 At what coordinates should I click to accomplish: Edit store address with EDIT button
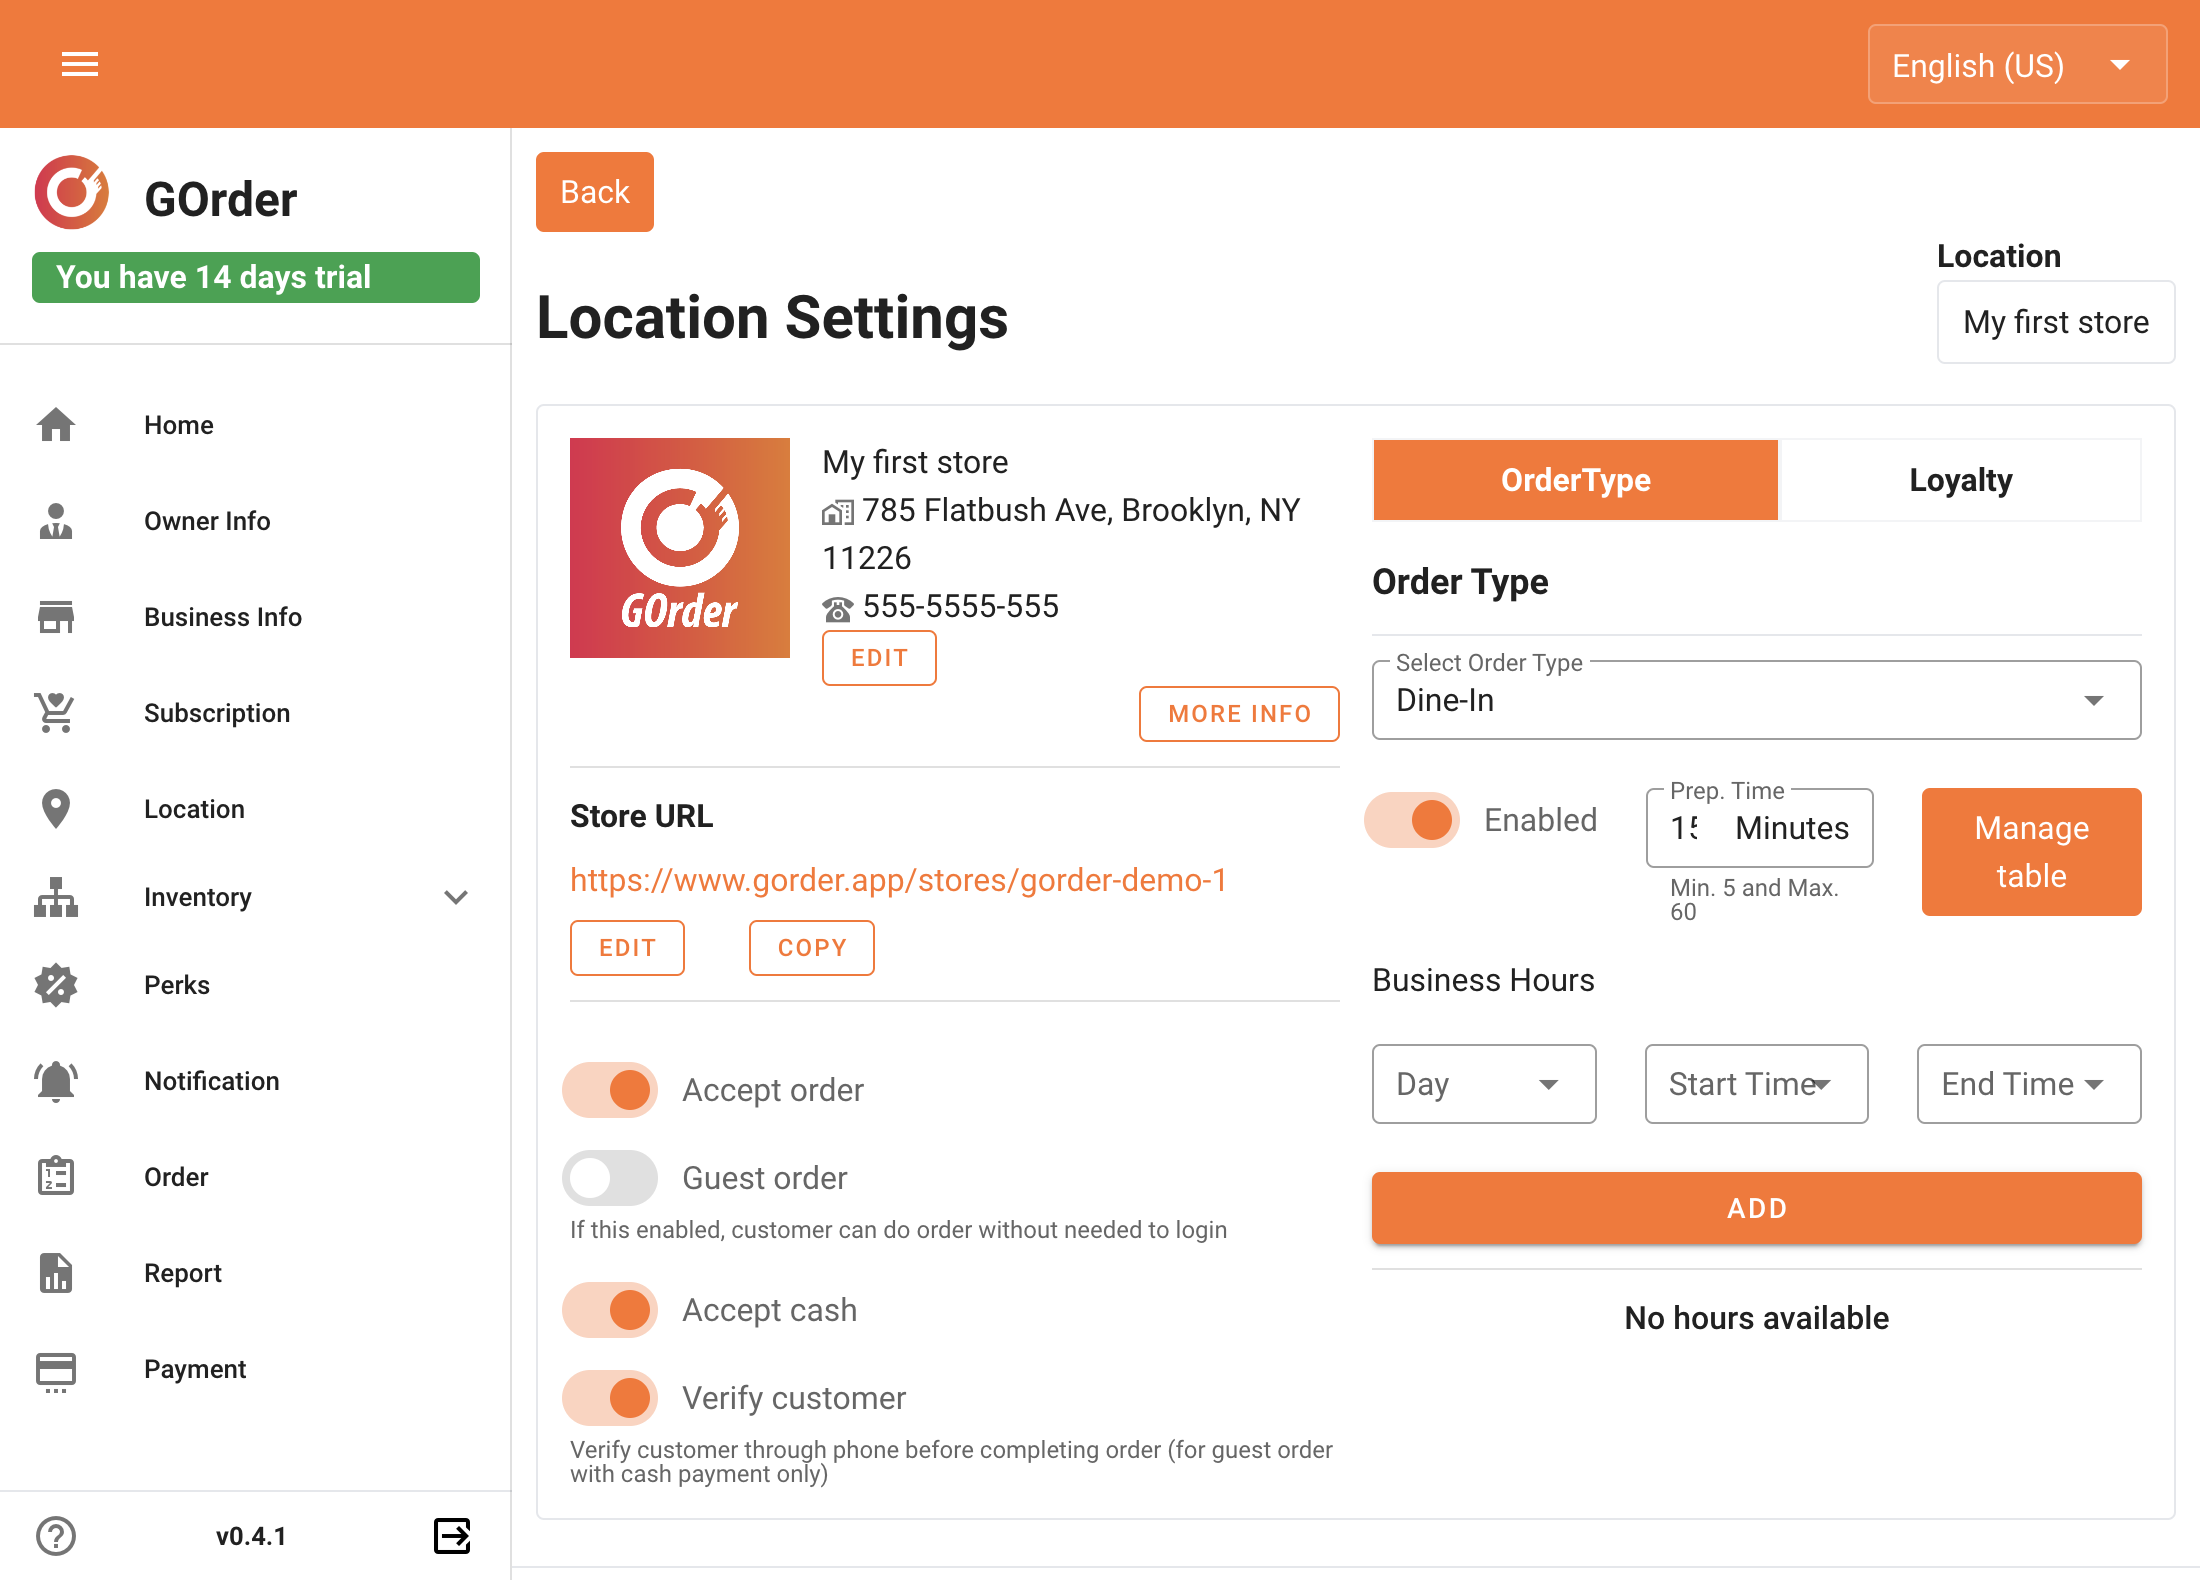[879, 658]
